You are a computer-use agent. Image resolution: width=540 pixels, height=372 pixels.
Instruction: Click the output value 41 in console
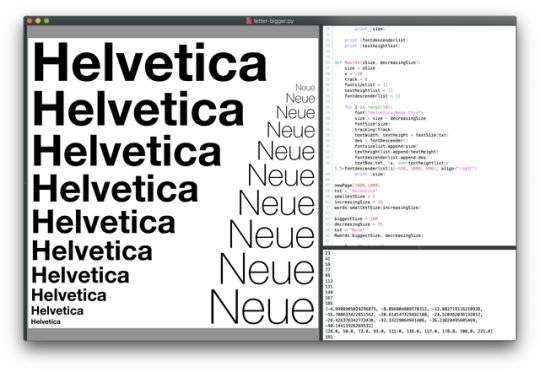point(328,259)
